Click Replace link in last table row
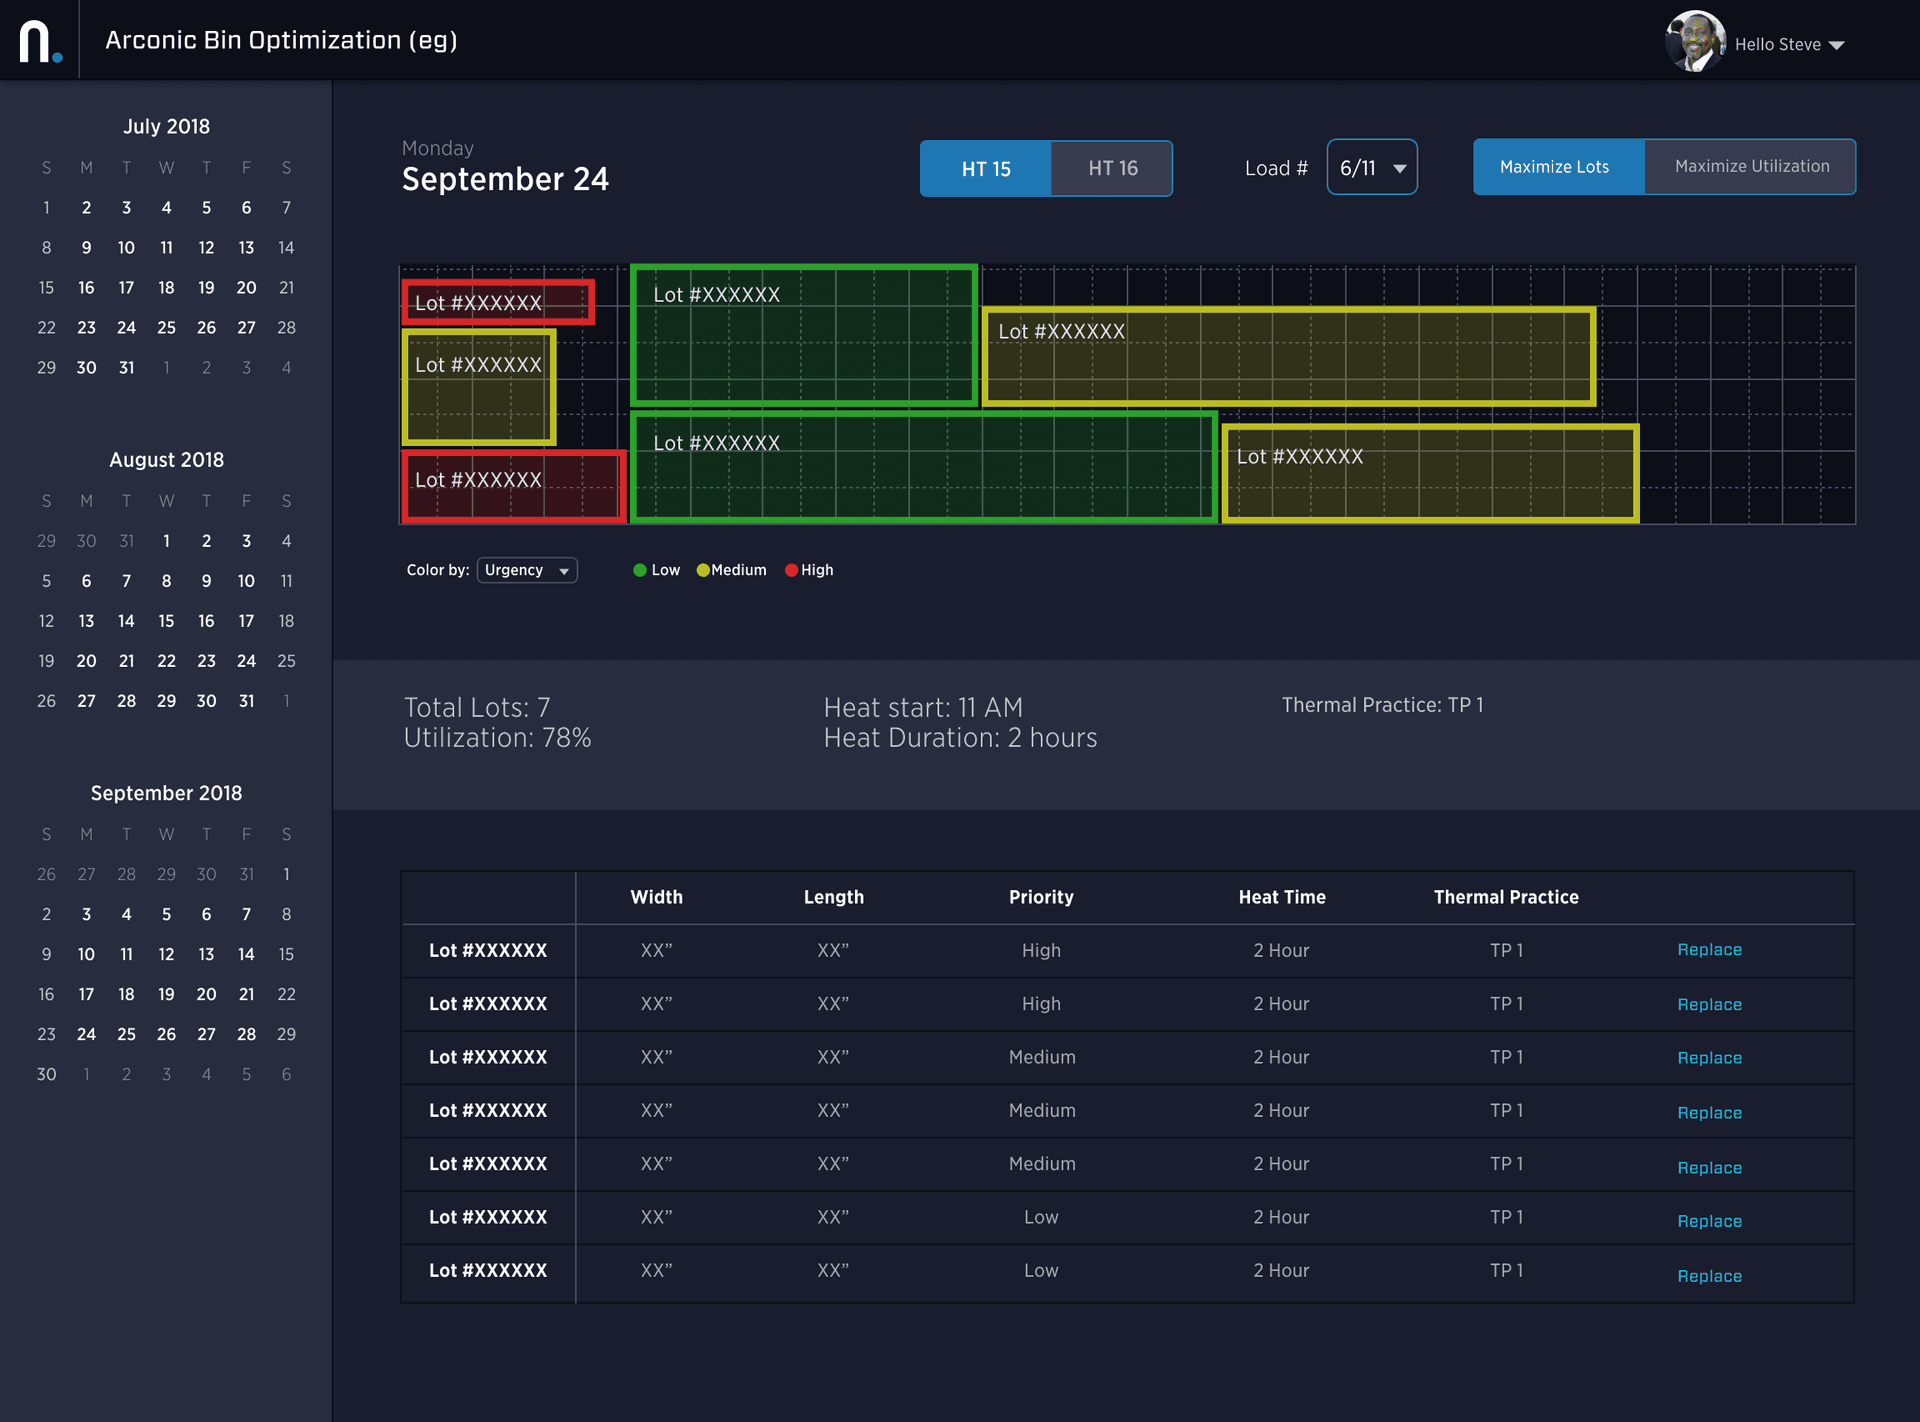This screenshot has height=1422, width=1920. 1709,1276
